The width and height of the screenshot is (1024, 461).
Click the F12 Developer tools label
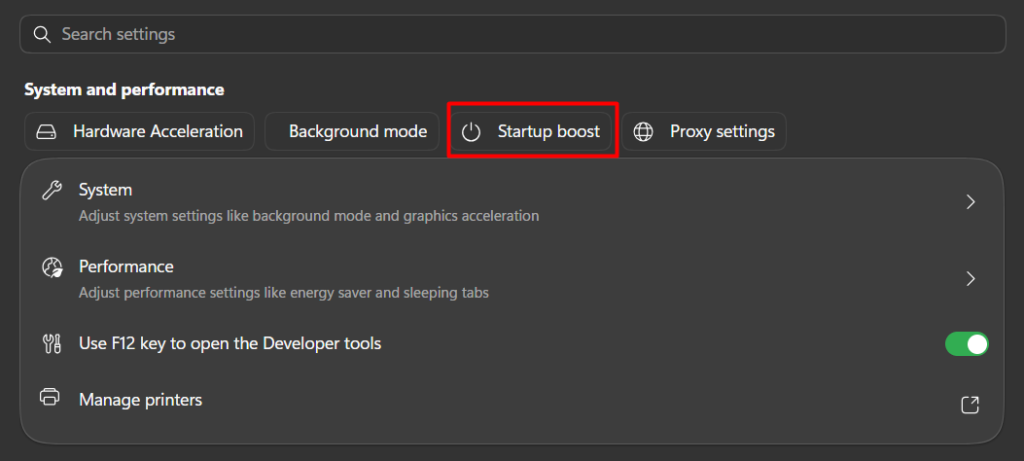[x=230, y=343]
